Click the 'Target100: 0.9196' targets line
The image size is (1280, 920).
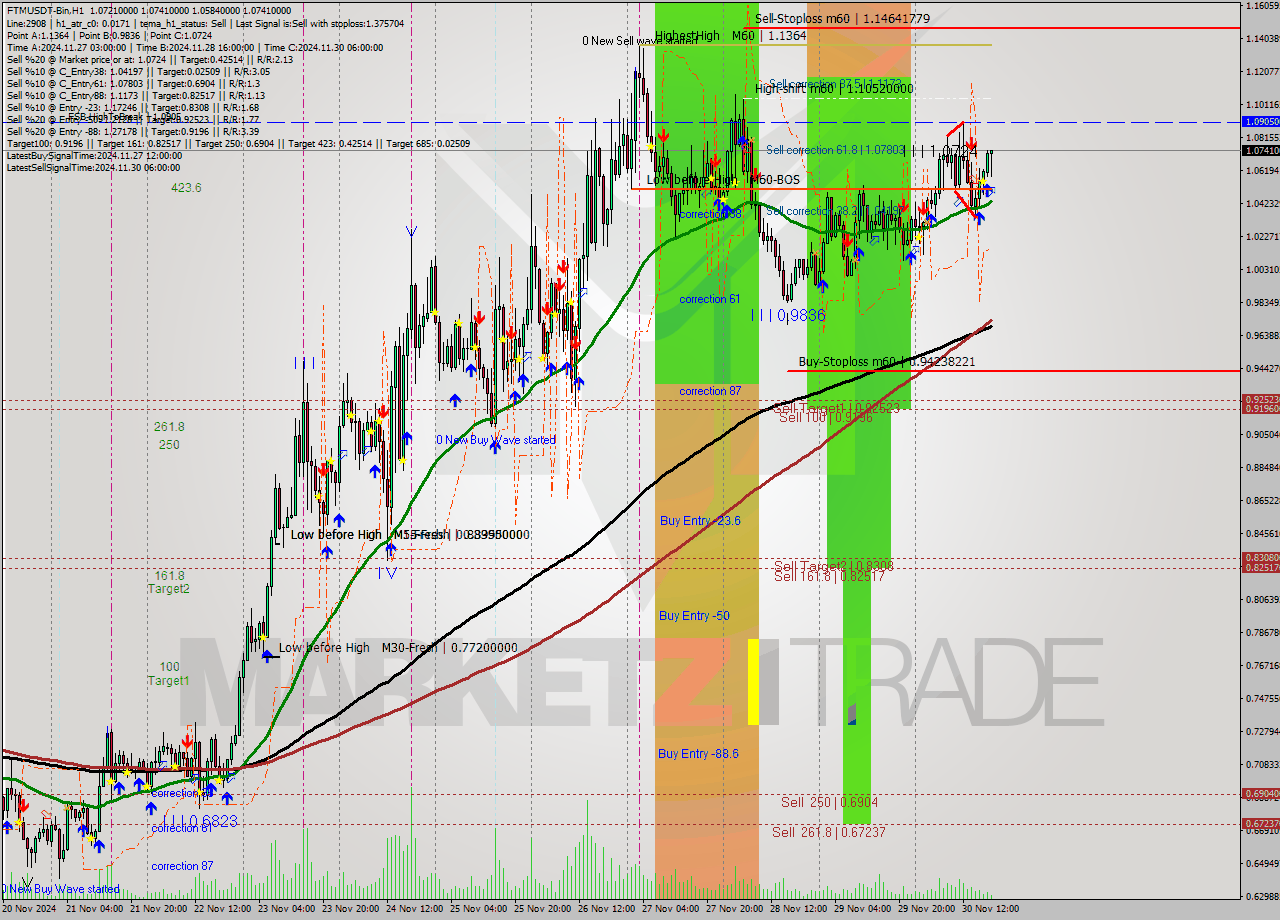(238, 143)
